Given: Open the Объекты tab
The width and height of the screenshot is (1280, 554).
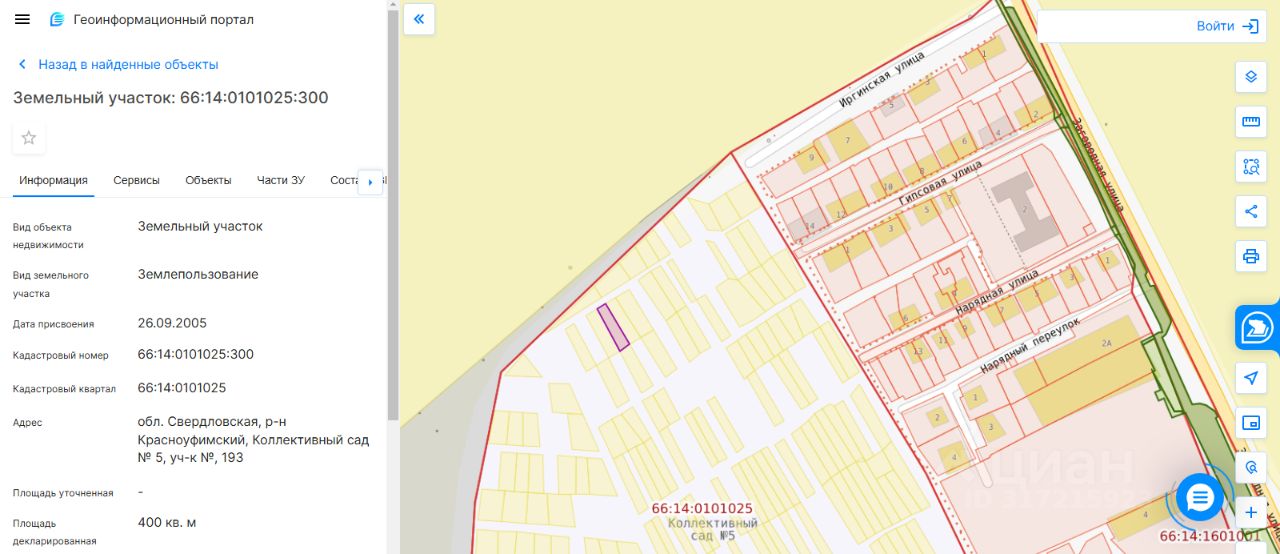Looking at the screenshot, I should (208, 180).
